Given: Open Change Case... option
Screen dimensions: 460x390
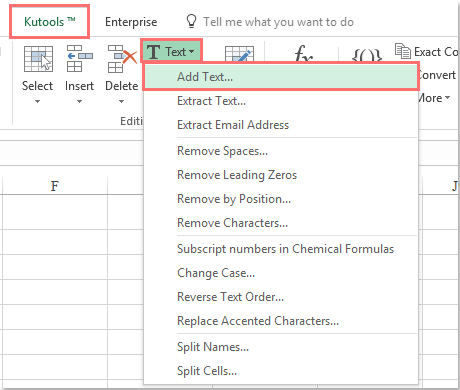Looking at the screenshot, I should point(281,273).
